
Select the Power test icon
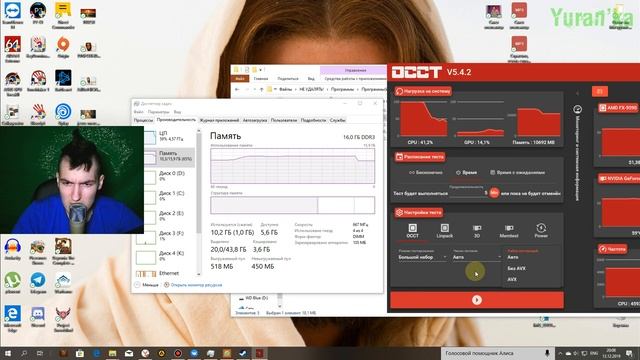(541, 231)
